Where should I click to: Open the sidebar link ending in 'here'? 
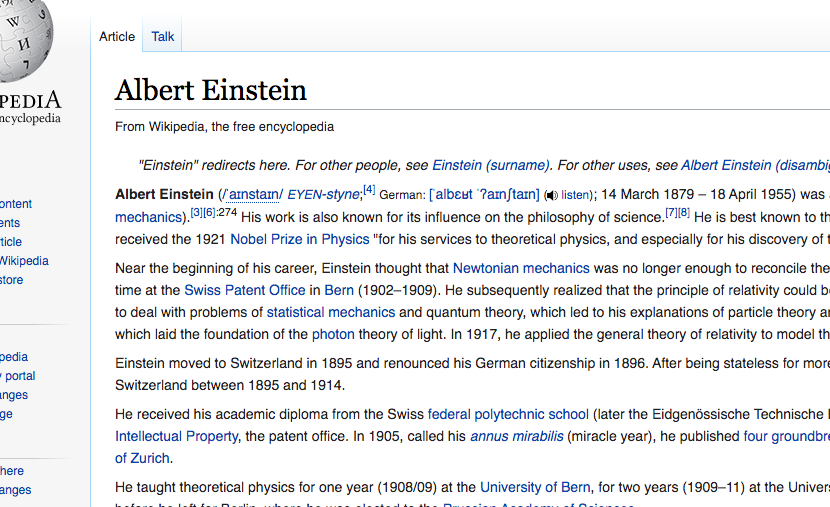click(12, 470)
